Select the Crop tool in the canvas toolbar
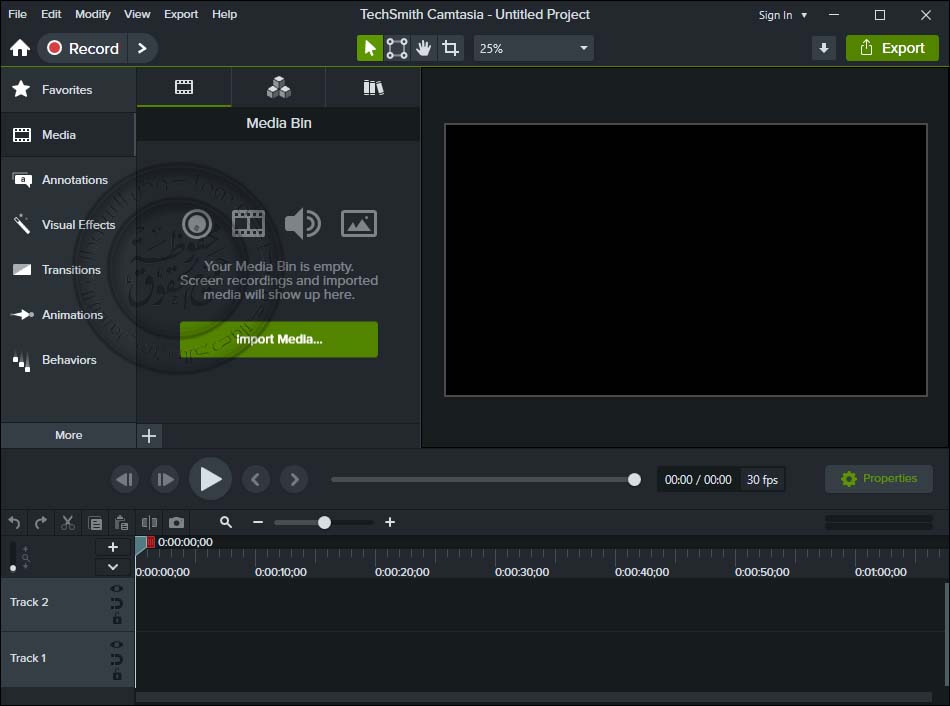 tap(451, 48)
